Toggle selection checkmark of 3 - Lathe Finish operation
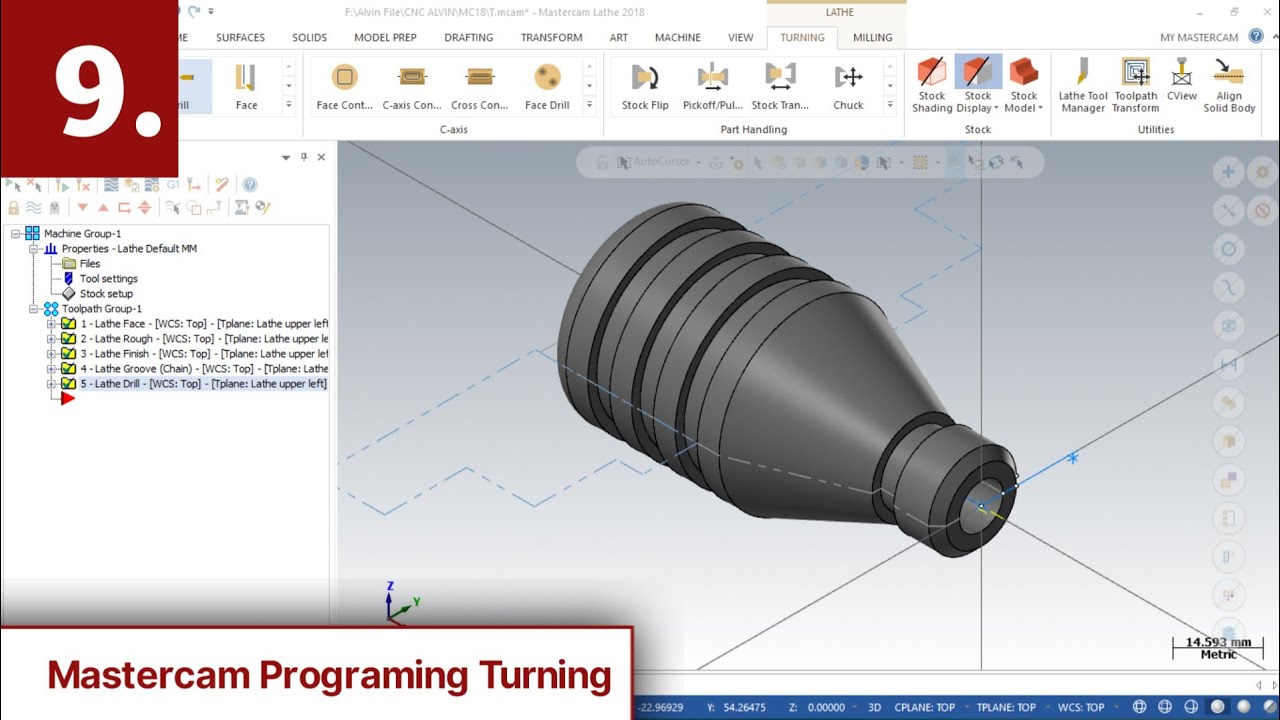The width and height of the screenshot is (1280, 720). (68, 354)
